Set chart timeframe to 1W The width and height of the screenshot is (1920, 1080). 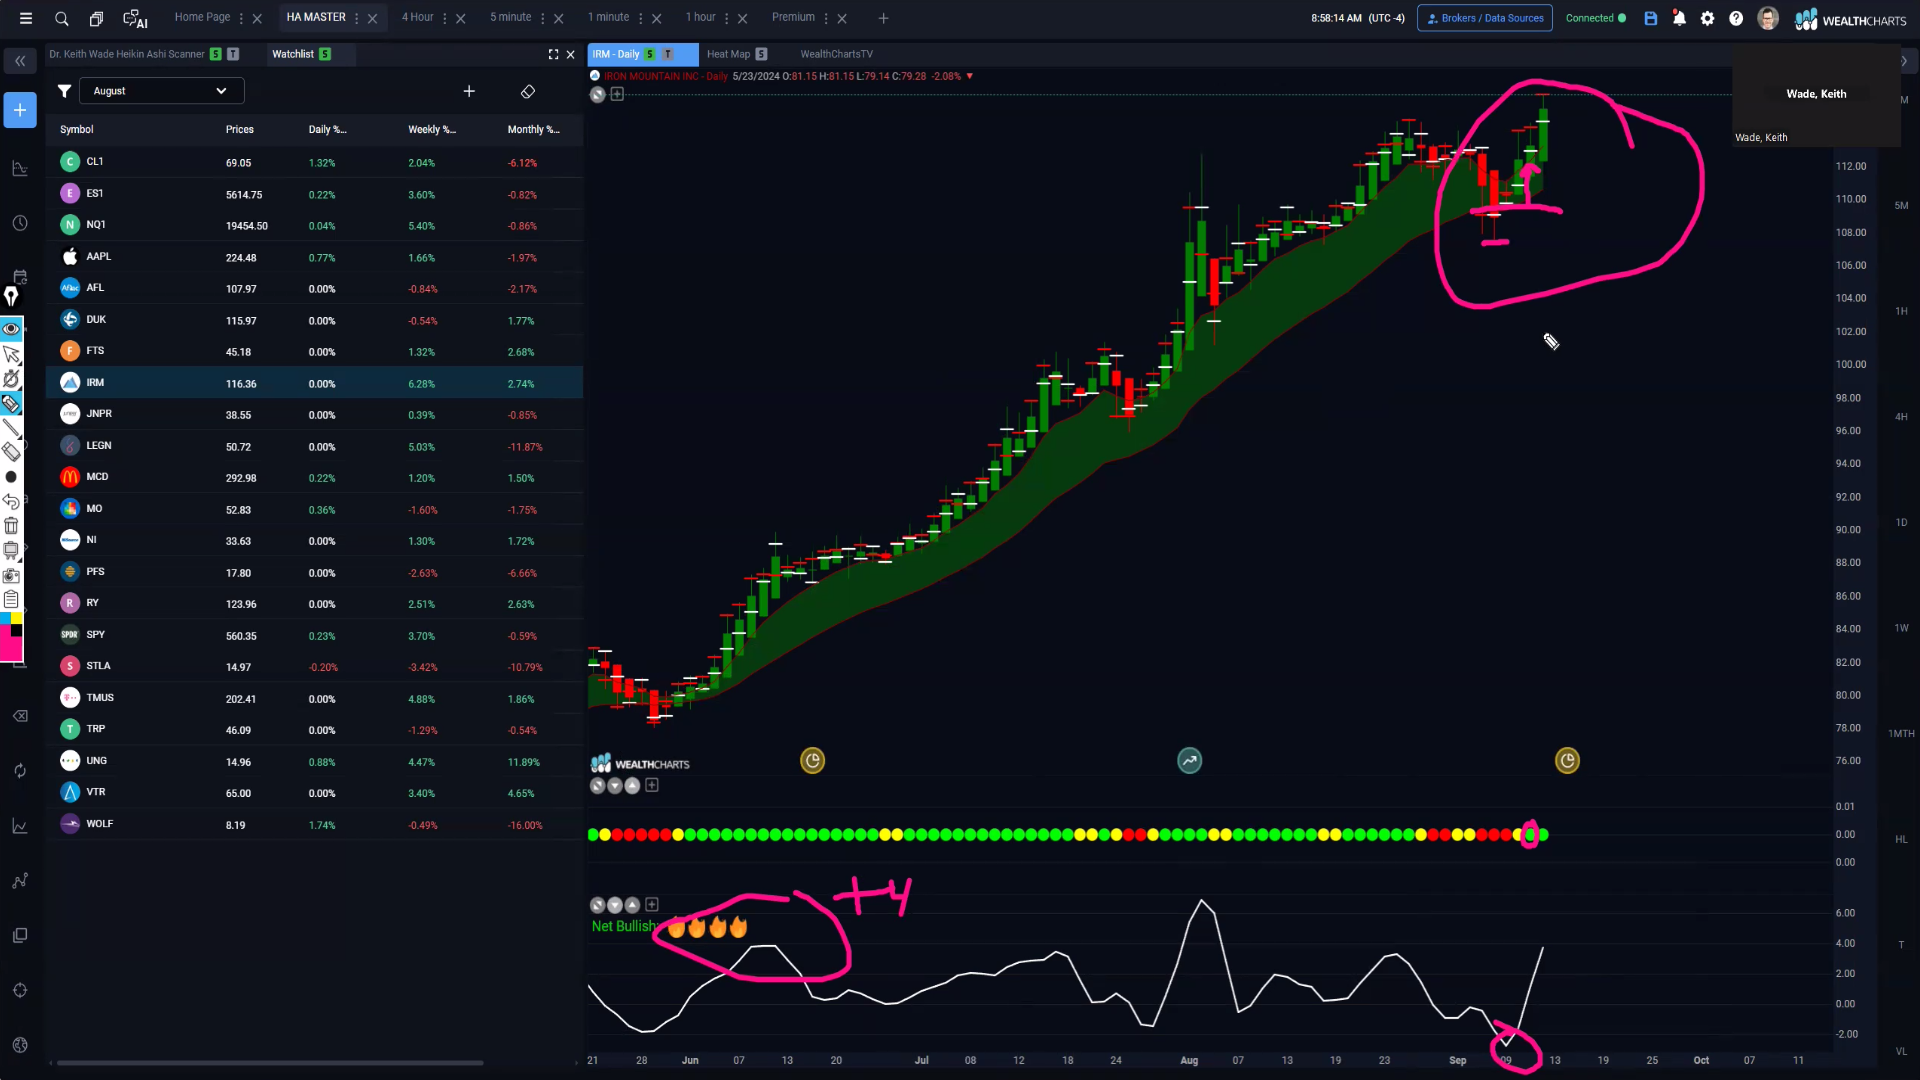tap(1901, 628)
